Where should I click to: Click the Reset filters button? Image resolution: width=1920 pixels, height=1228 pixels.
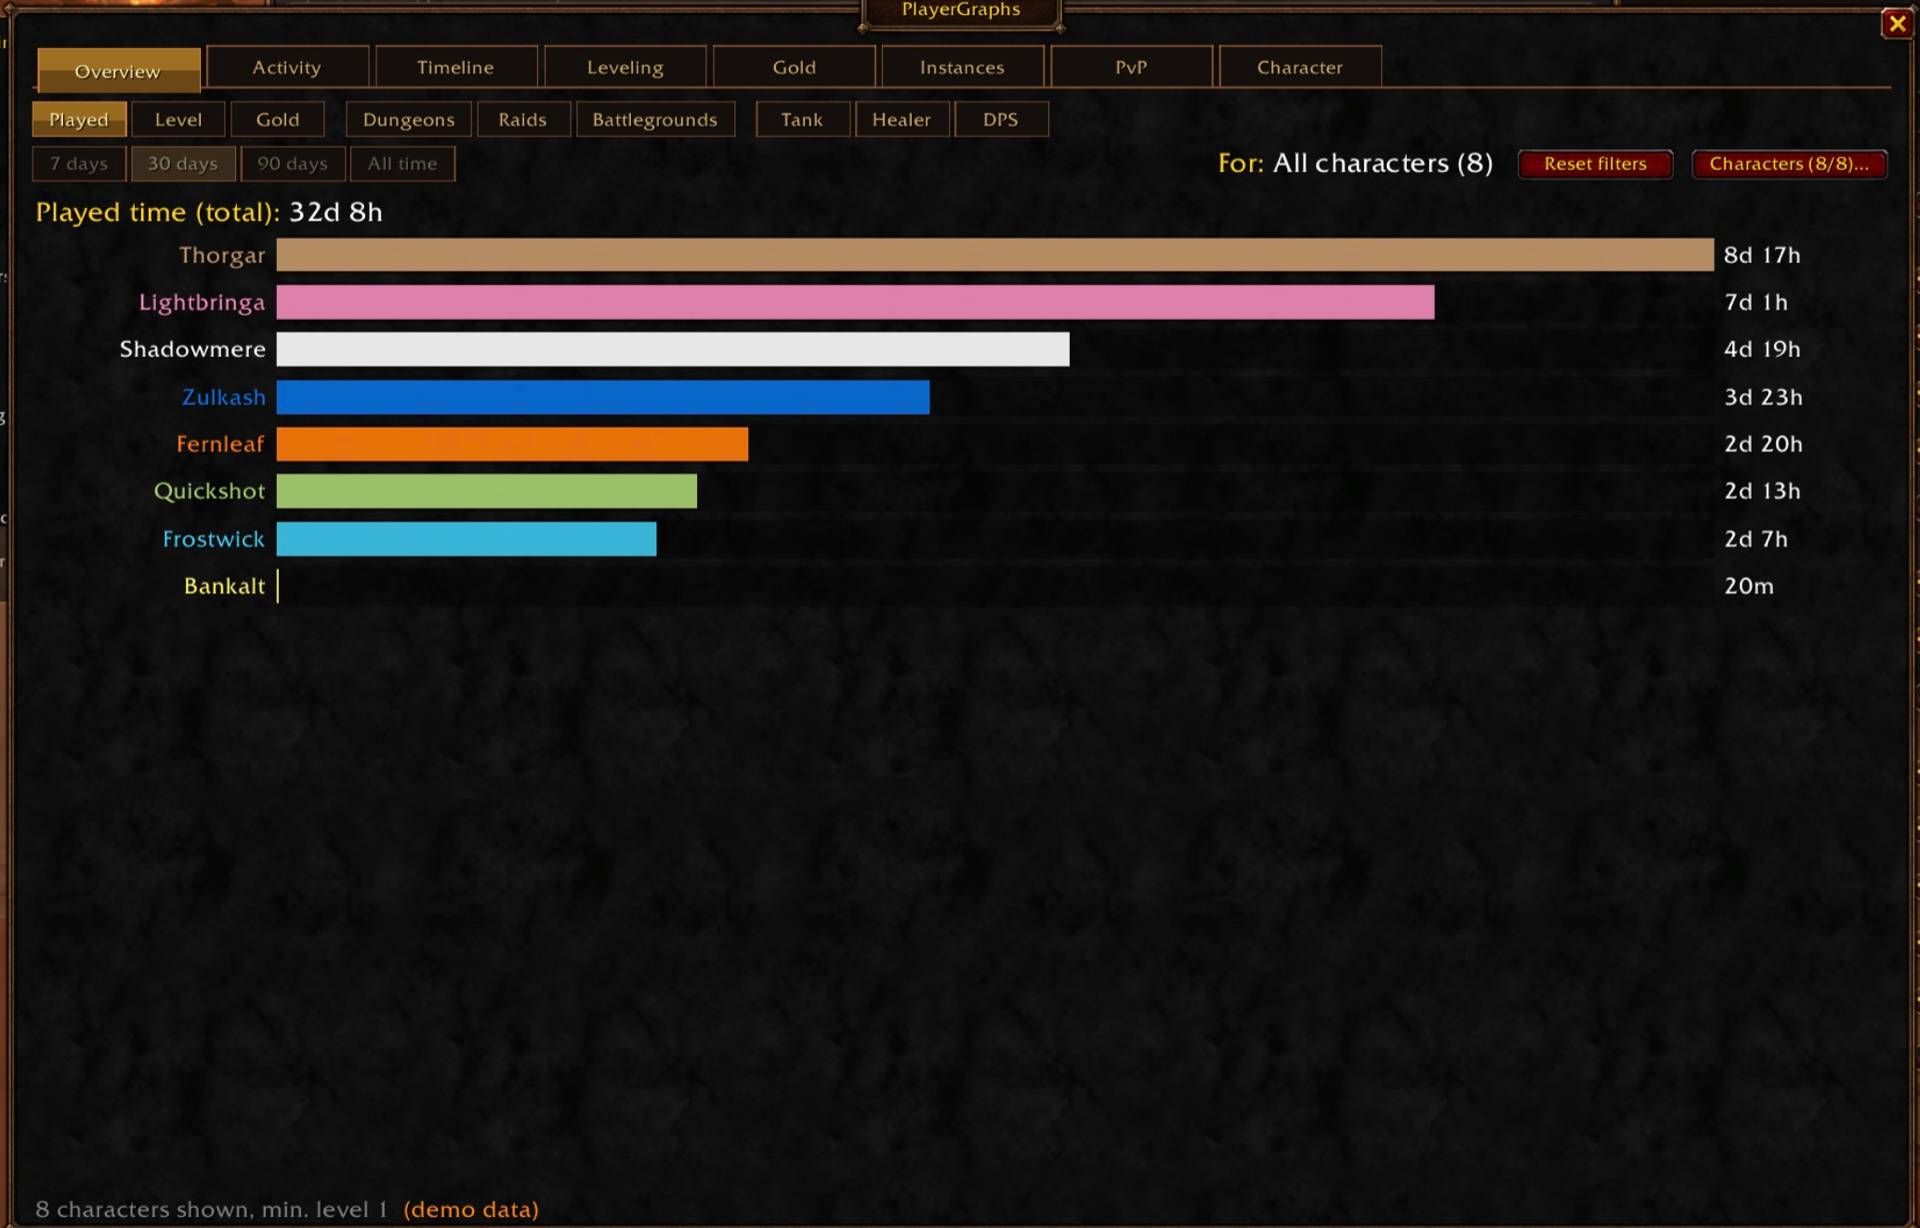coord(1595,163)
